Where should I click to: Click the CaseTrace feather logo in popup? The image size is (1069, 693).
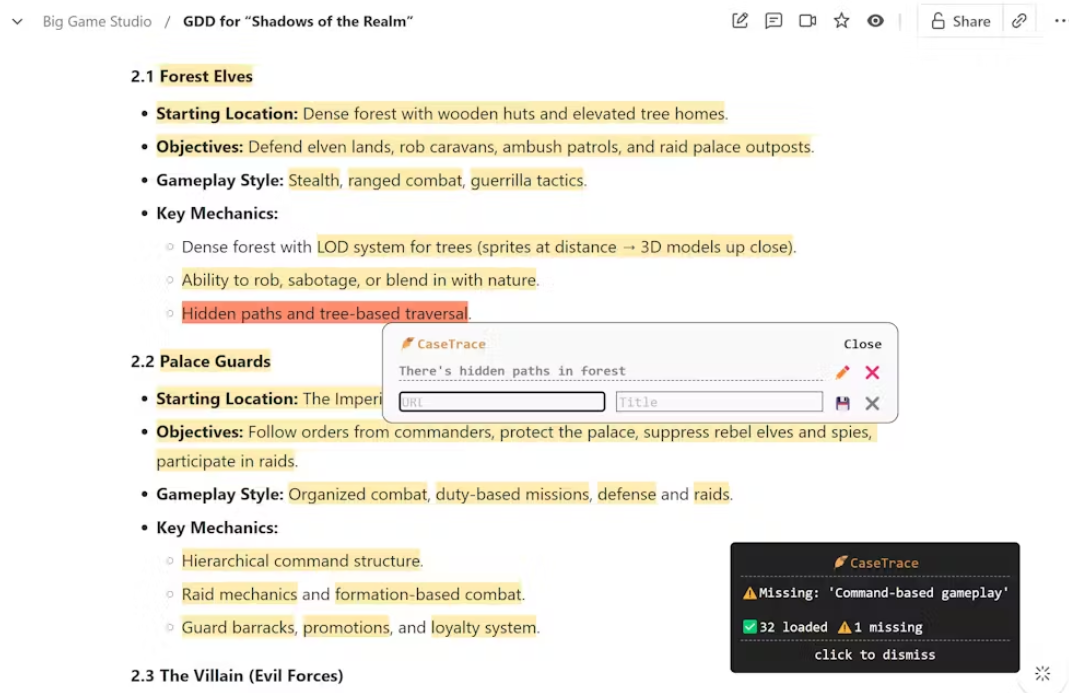pos(408,343)
